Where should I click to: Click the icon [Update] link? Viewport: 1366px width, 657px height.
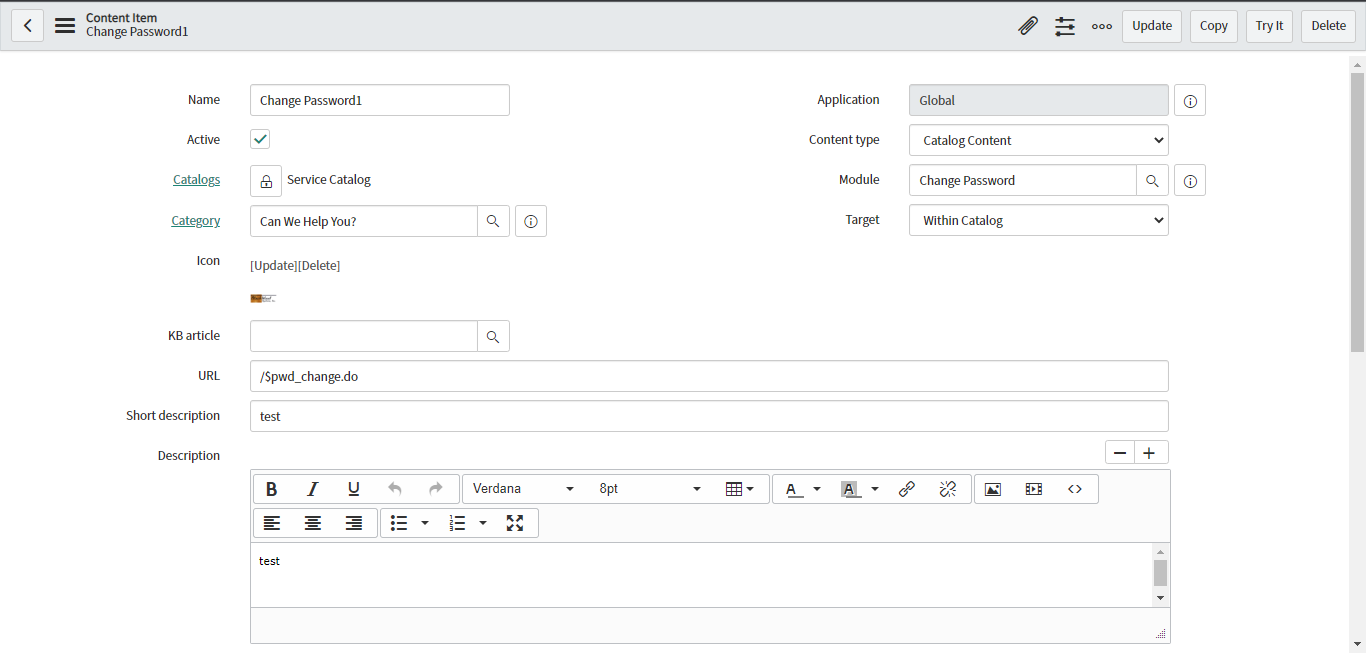[274, 265]
